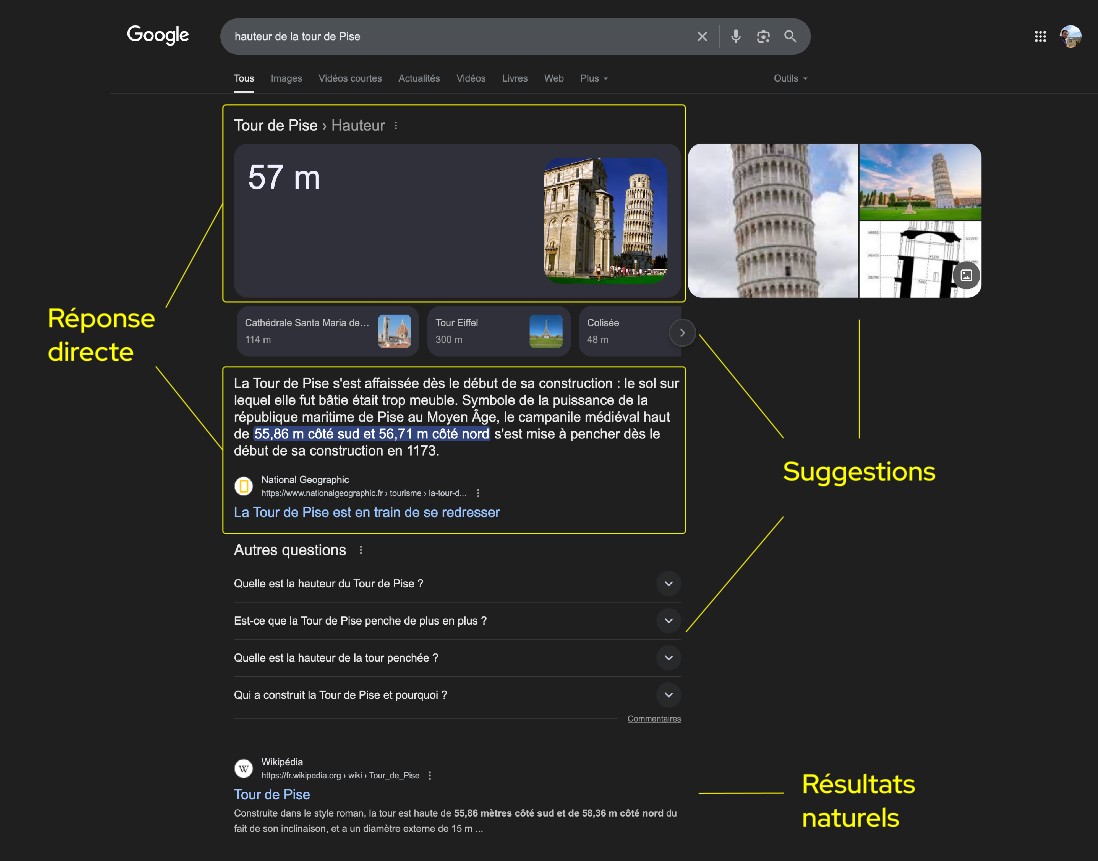
Task: Open Google Lens image search icon
Action: click(x=763, y=37)
